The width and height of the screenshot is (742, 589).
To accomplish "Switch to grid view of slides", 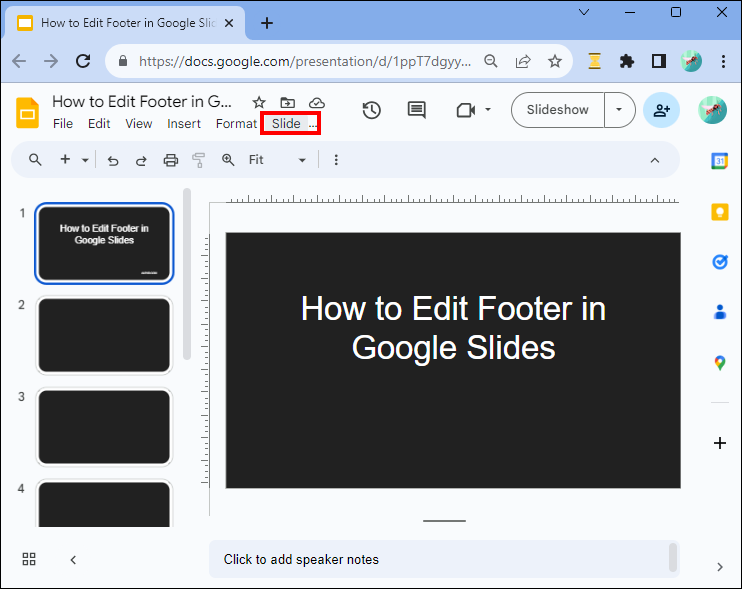I will pyautogui.click(x=29, y=560).
